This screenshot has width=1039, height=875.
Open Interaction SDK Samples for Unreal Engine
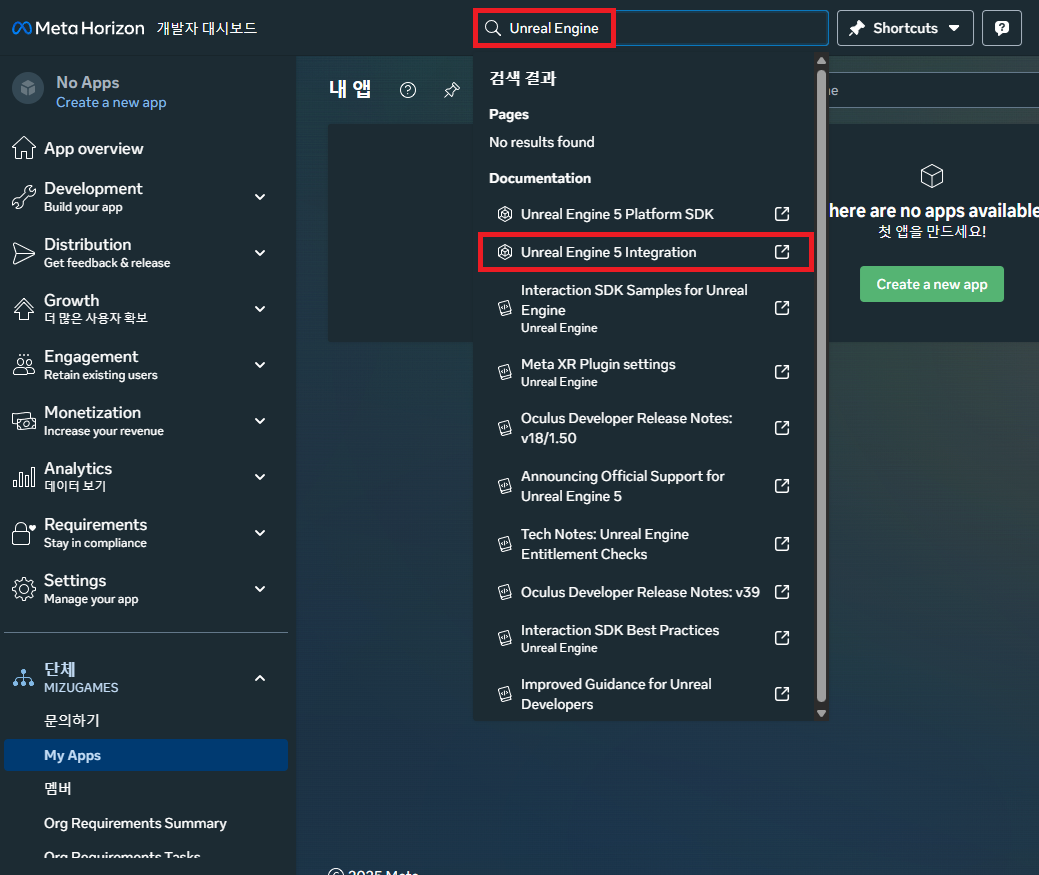click(643, 308)
